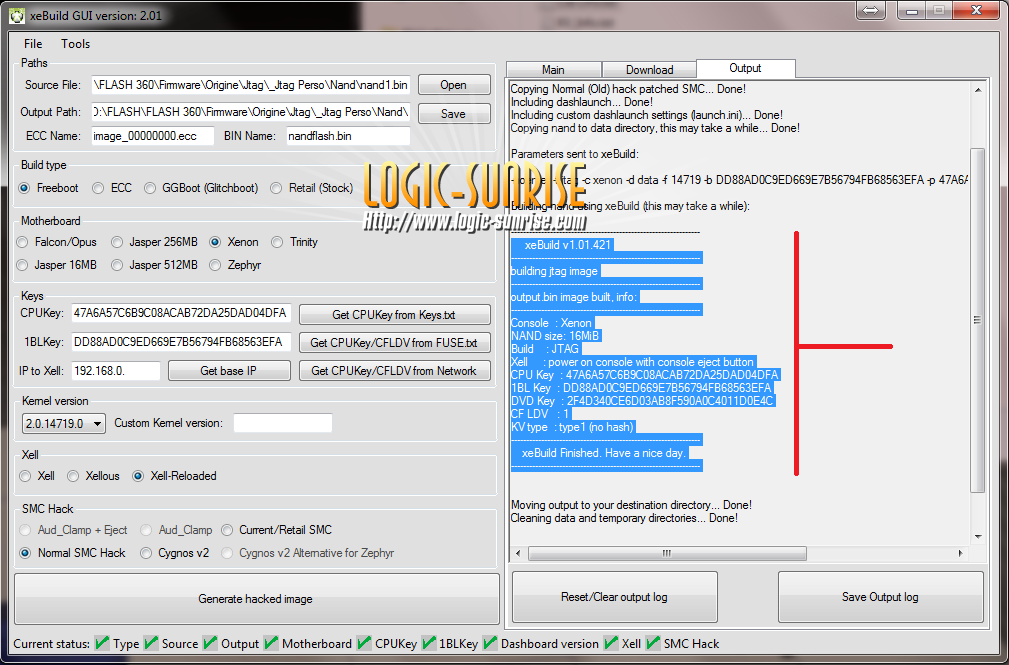The height and width of the screenshot is (665, 1009).
Task: Click the Open button for Source File
Action: 454,85
